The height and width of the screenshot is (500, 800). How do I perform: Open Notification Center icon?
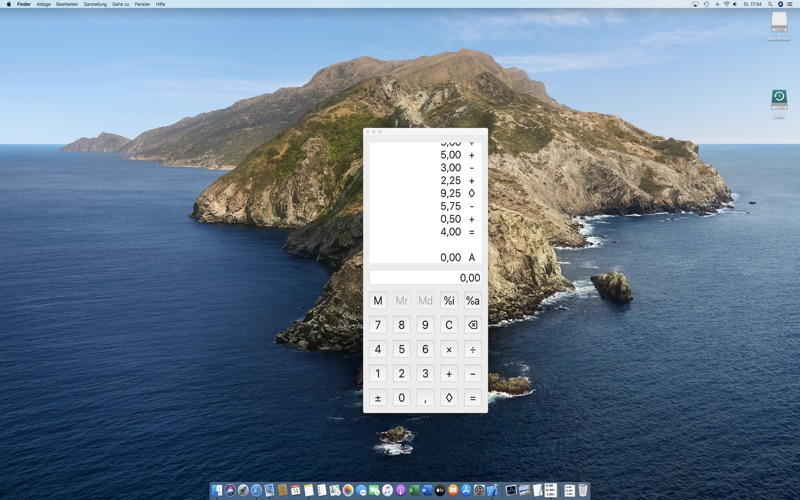(789, 4)
